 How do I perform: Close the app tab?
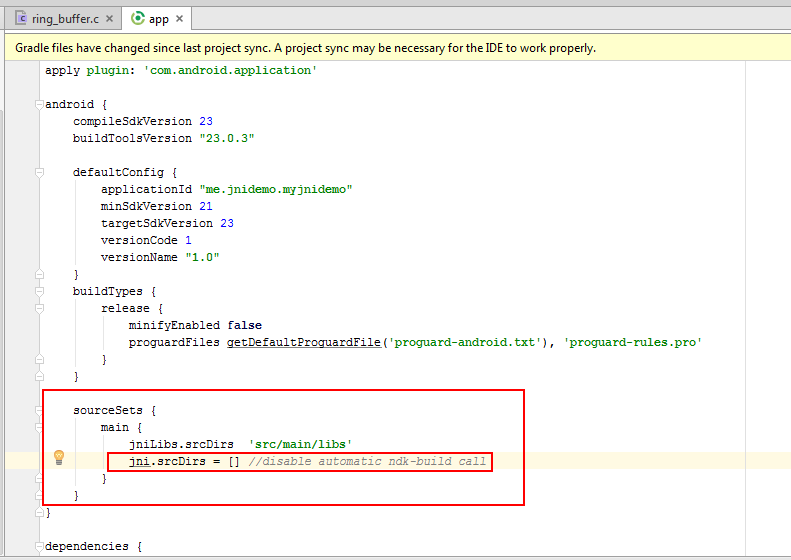tap(179, 19)
